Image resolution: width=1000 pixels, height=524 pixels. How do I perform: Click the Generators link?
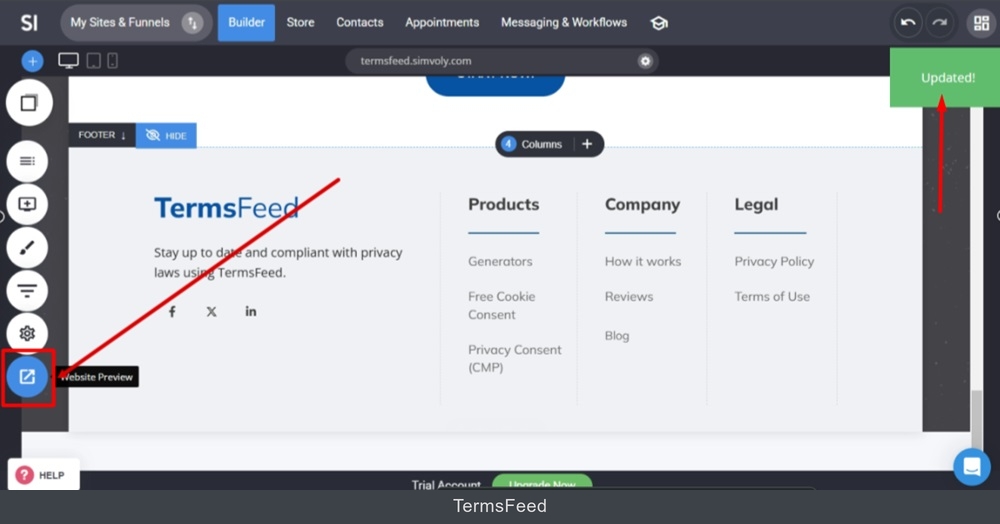500,261
